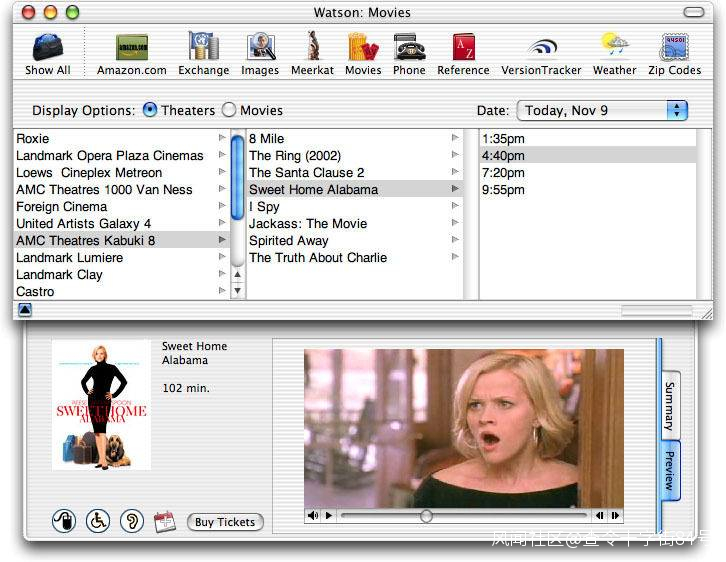Select the Theaters display option

tap(150, 110)
